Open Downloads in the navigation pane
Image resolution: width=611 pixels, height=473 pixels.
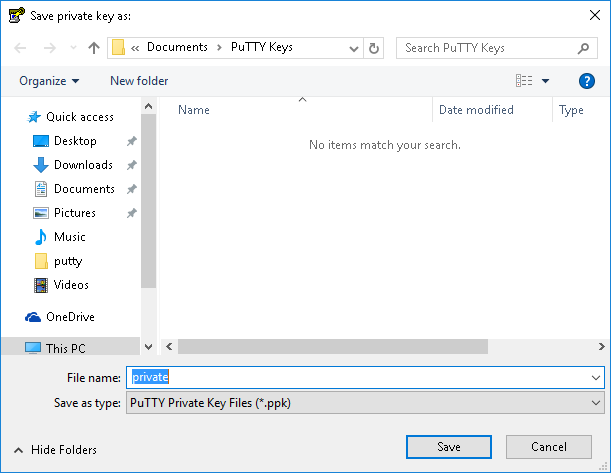coord(73,165)
